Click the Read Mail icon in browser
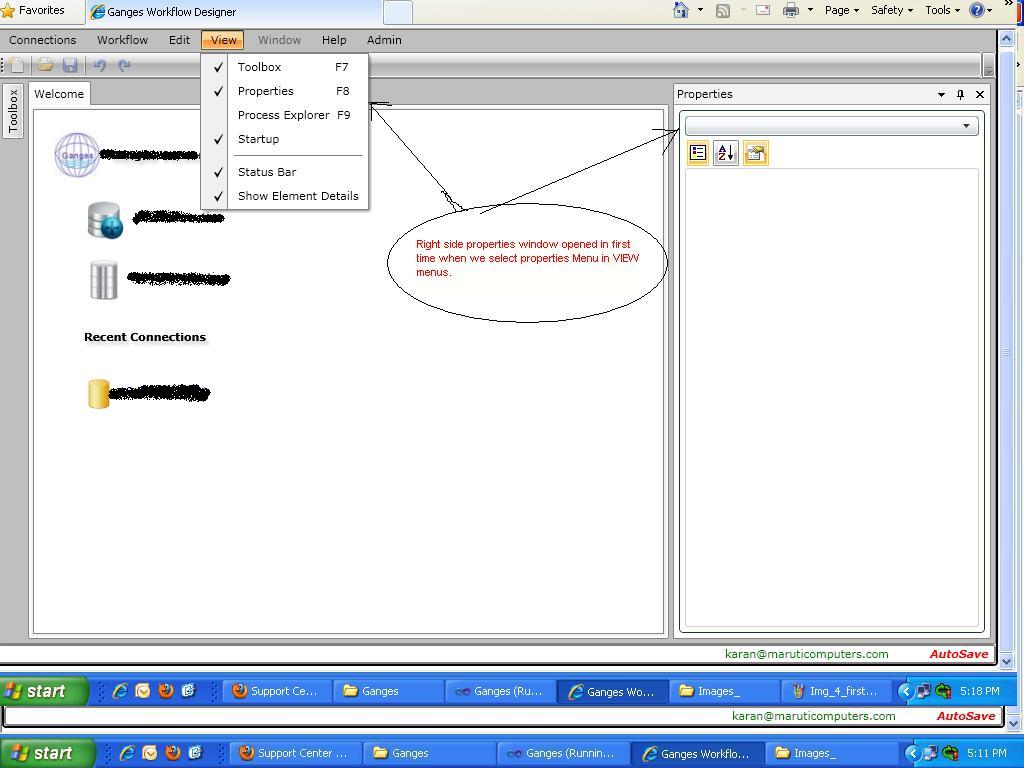This screenshot has width=1024, height=768. pyautogui.click(x=763, y=10)
